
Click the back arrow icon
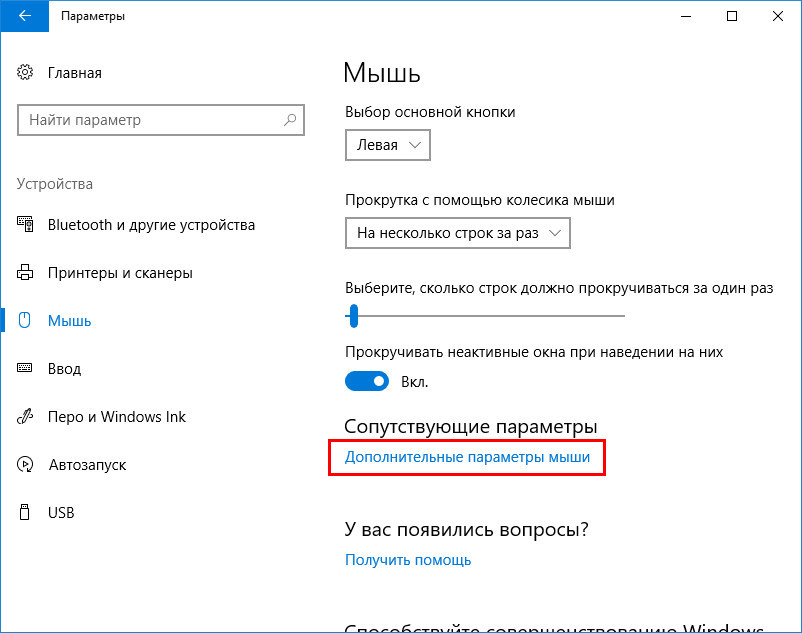click(25, 16)
